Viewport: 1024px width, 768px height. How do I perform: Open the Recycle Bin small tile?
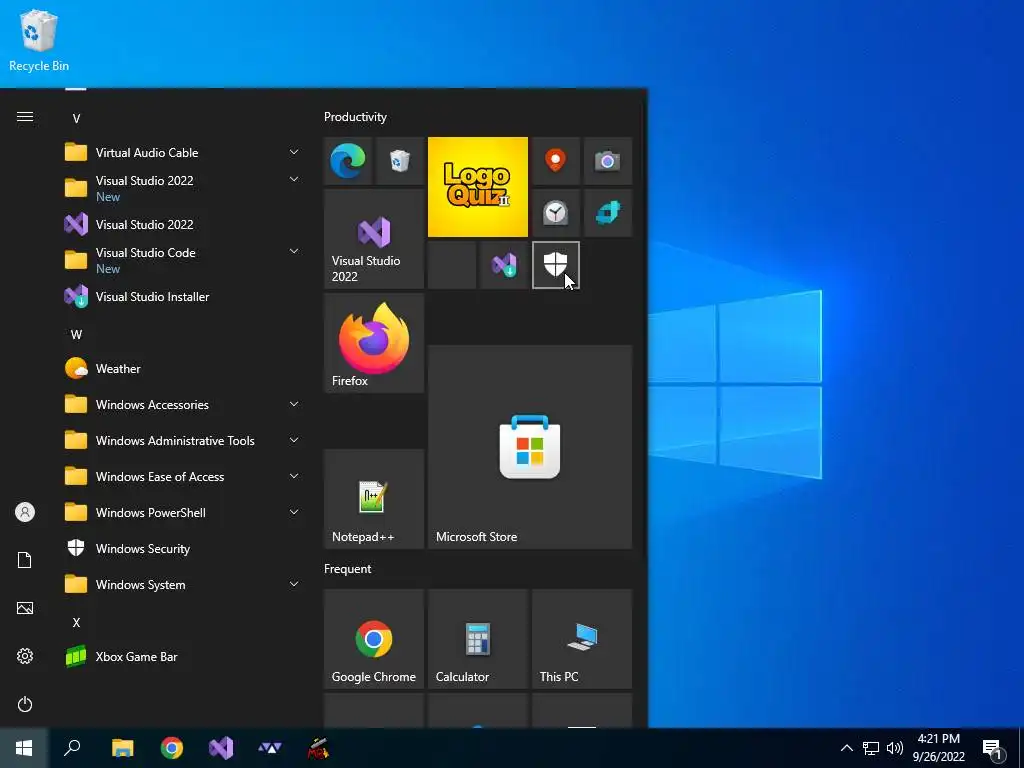click(x=400, y=161)
